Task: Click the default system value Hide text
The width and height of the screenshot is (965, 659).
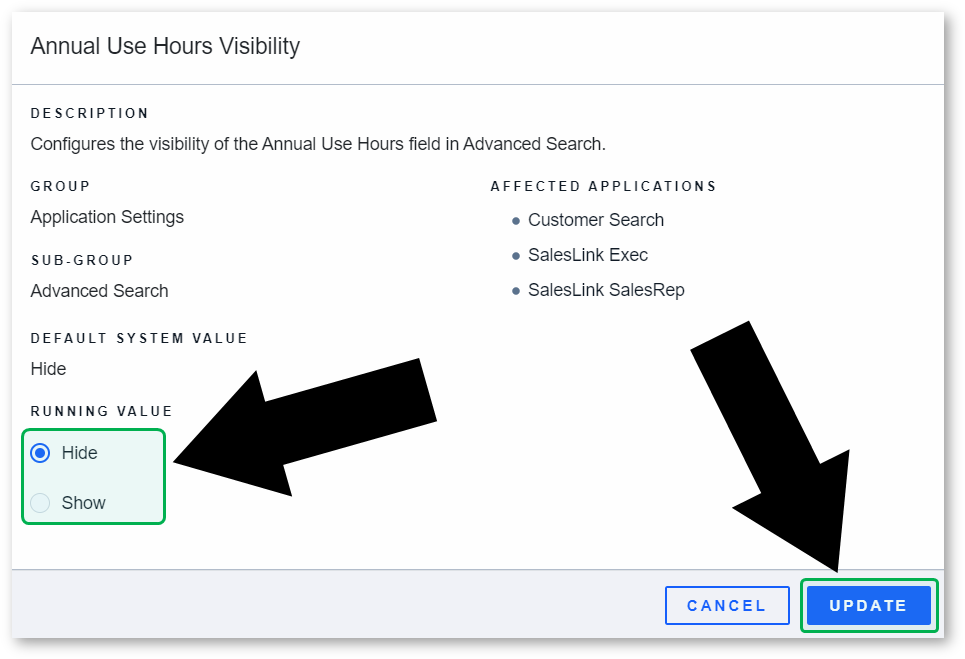Action: tap(48, 369)
